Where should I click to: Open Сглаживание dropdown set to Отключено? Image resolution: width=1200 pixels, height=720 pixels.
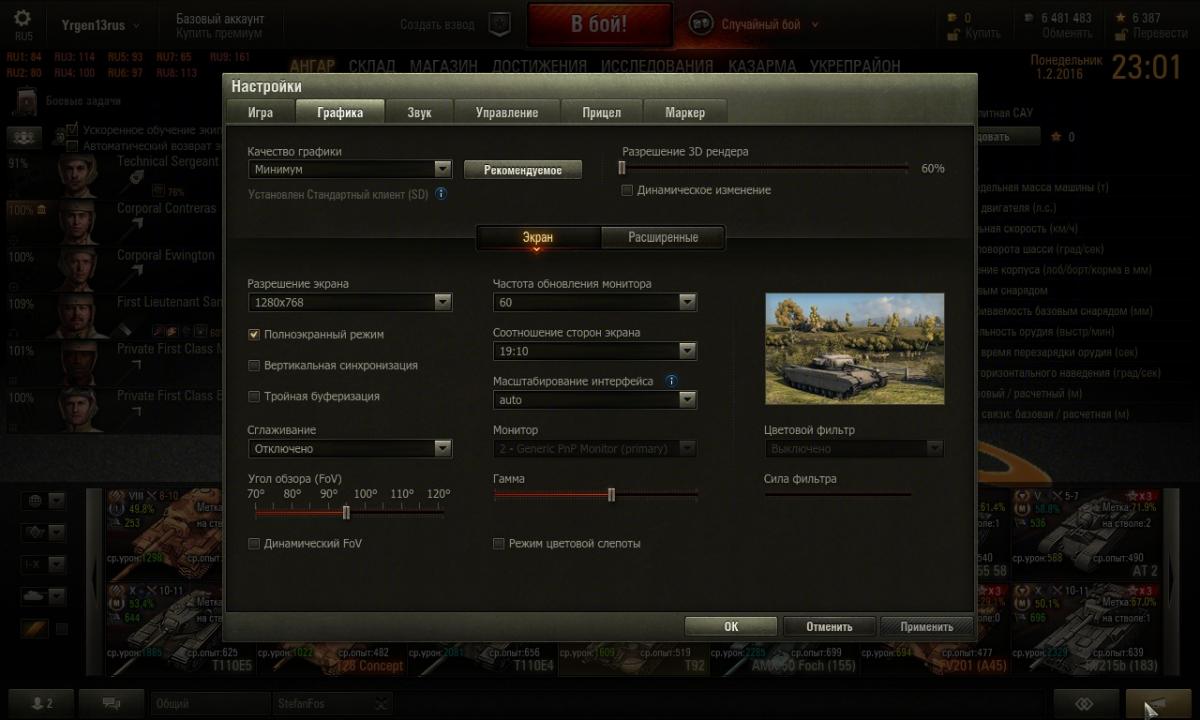[x=350, y=449]
